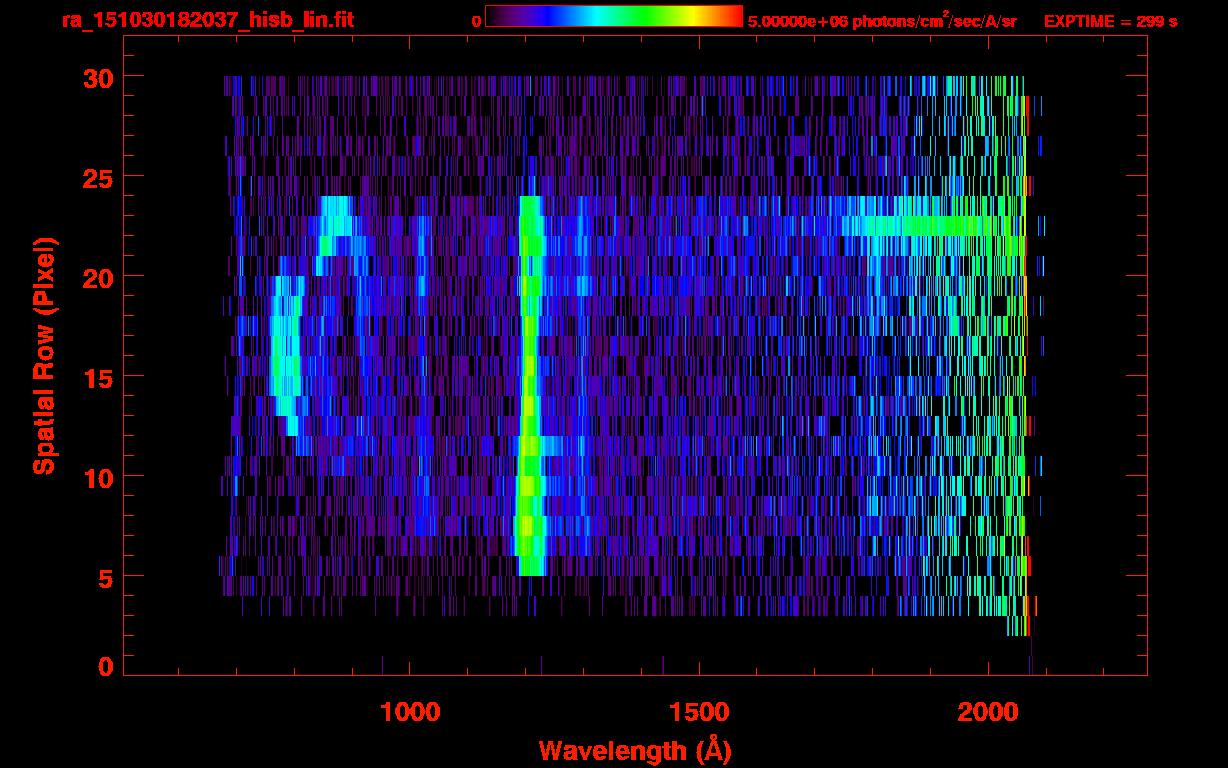Screen dimensions: 1228x768
Task: Click the 2000 wavelength tick label
Action: tap(988, 712)
